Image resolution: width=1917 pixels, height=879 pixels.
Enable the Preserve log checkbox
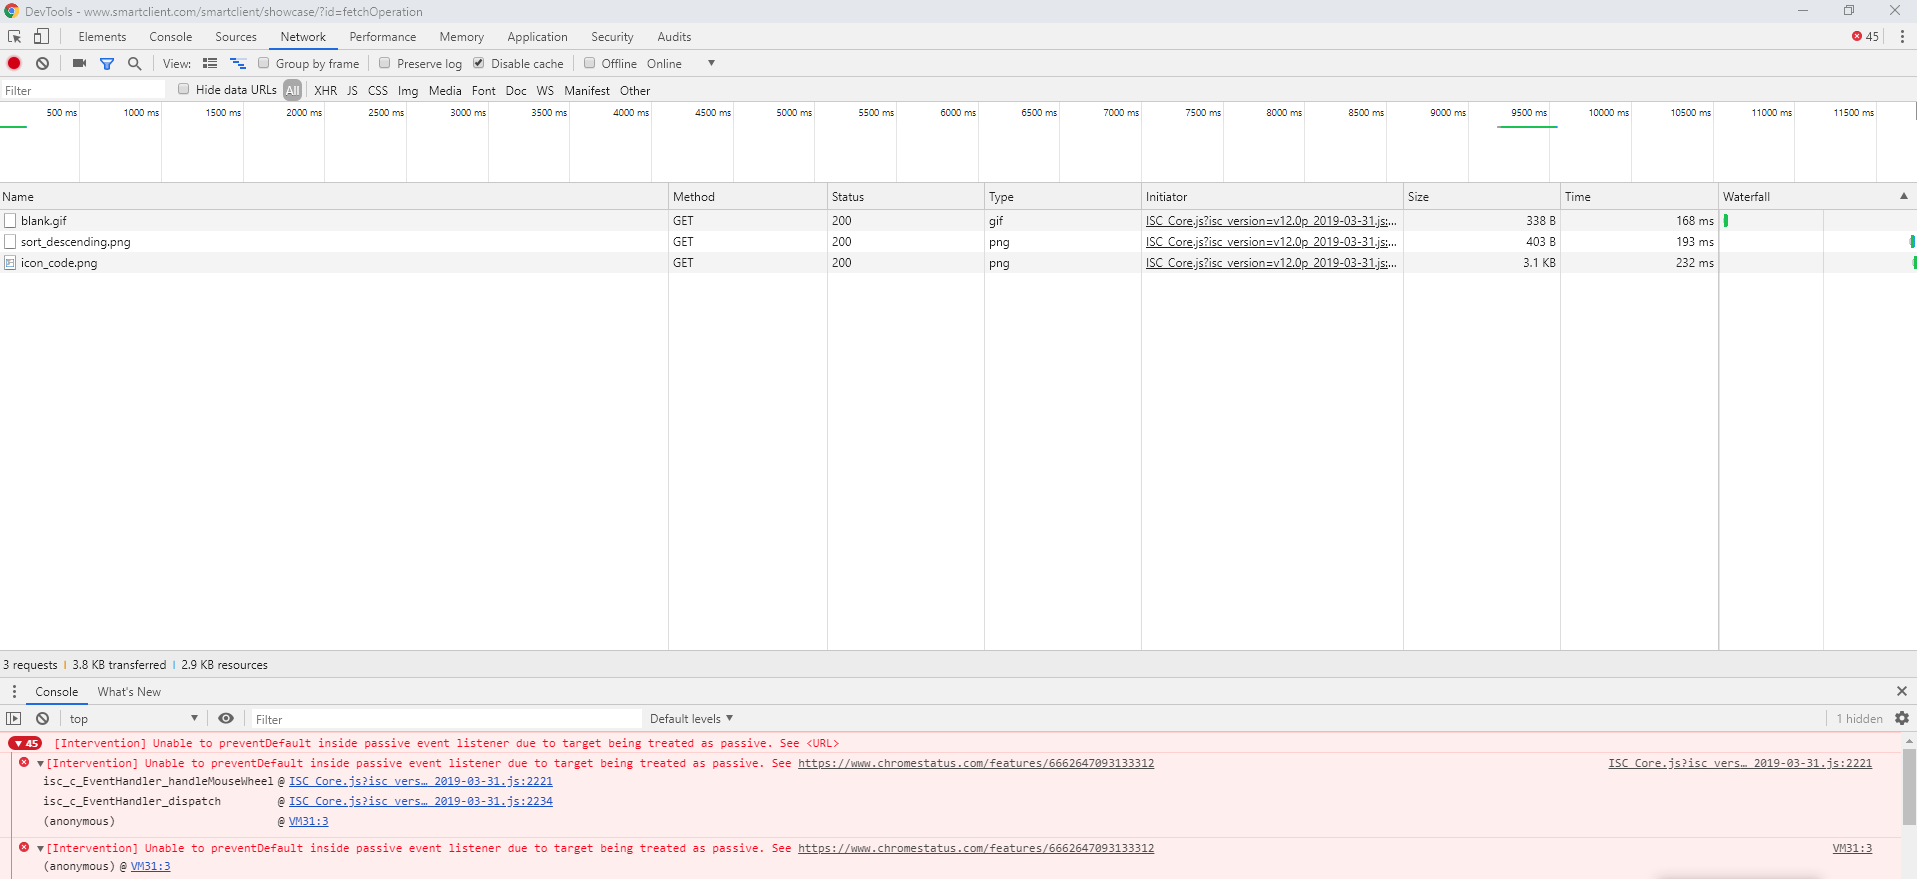coord(385,63)
